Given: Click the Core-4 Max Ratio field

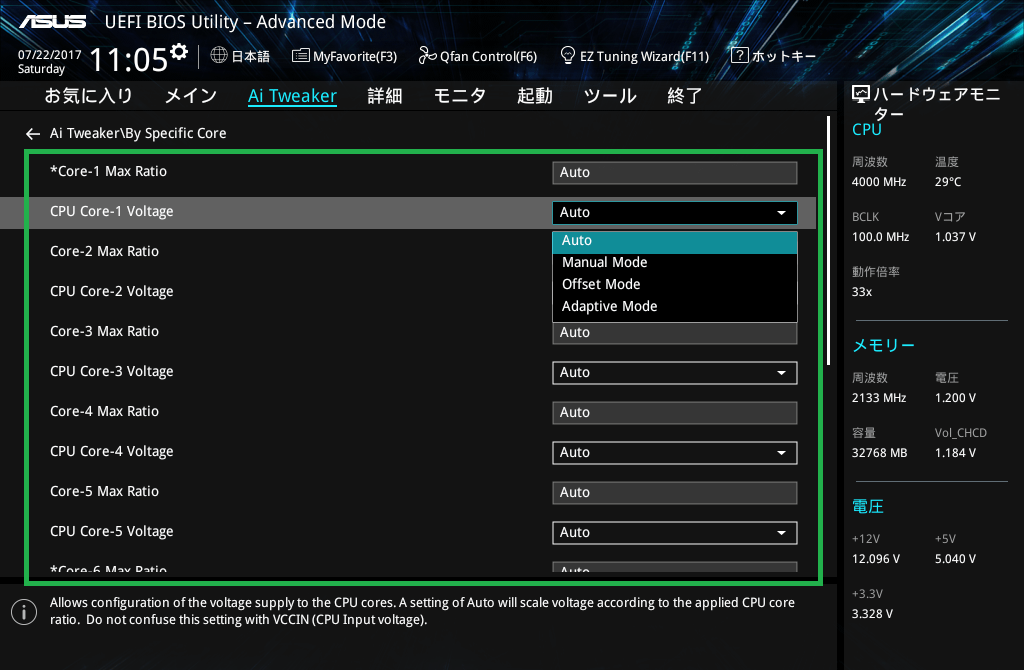Looking at the screenshot, I should [x=675, y=413].
